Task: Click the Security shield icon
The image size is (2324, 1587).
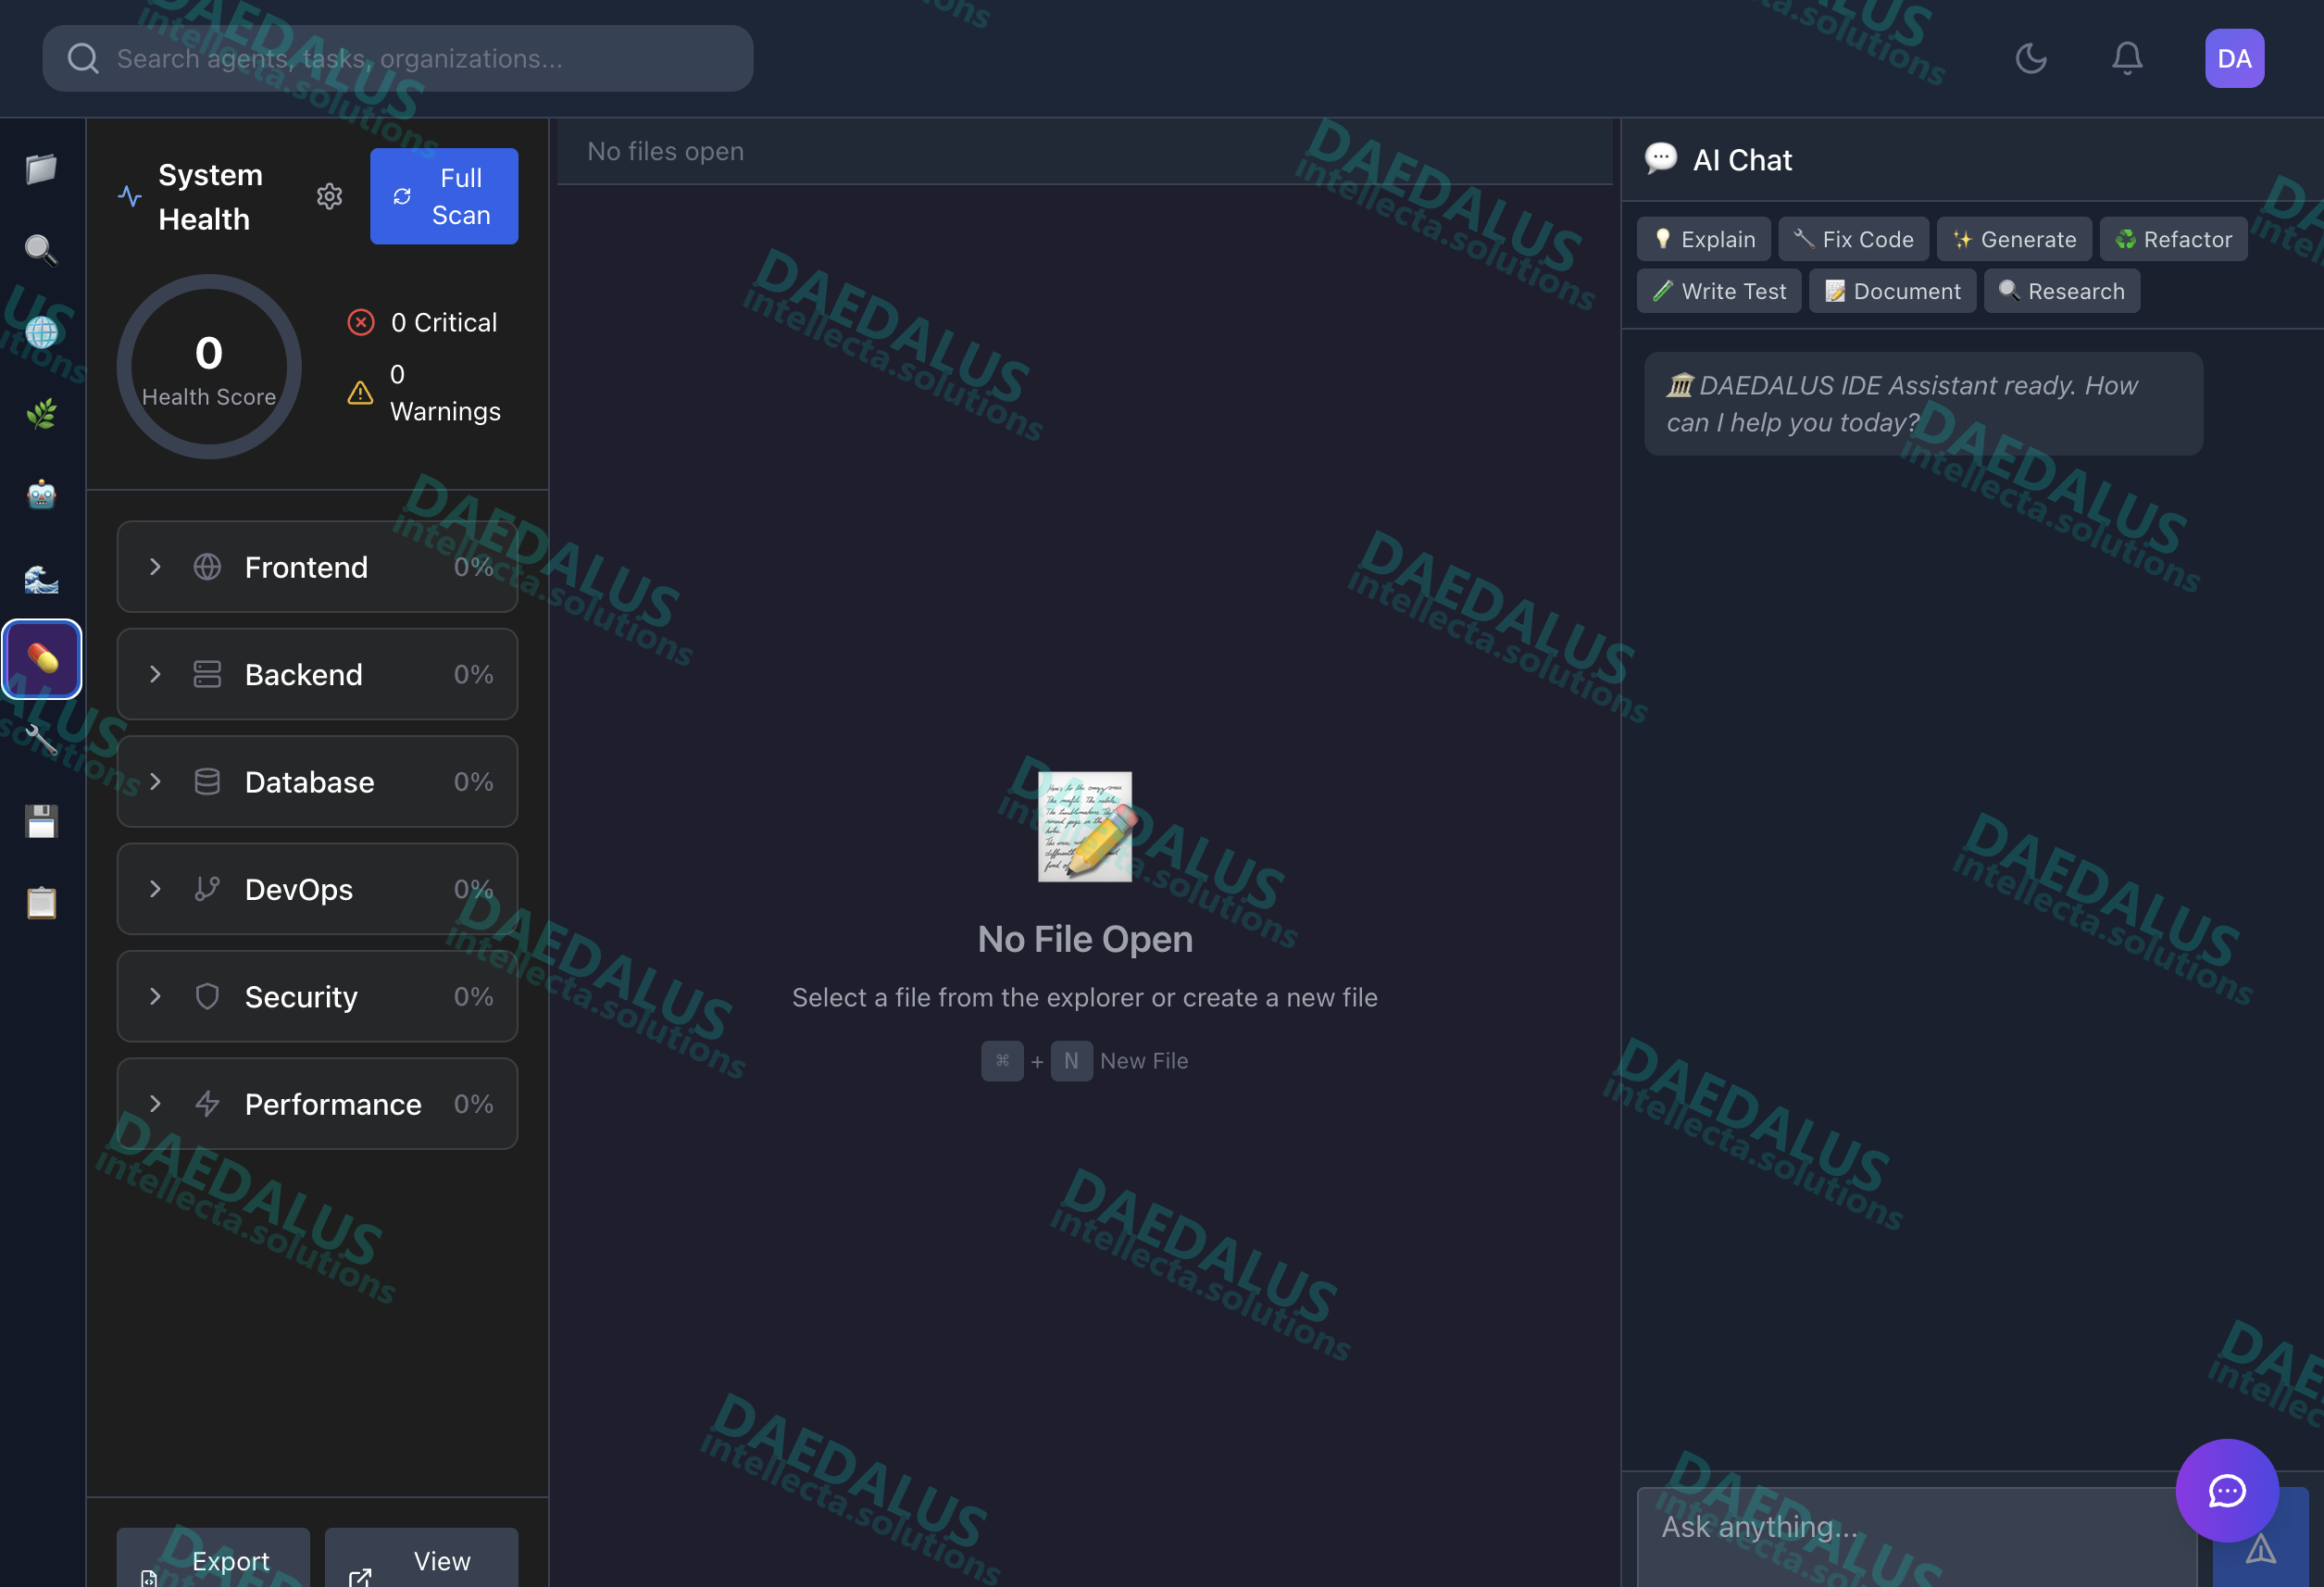Action: [x=207, y=996]
